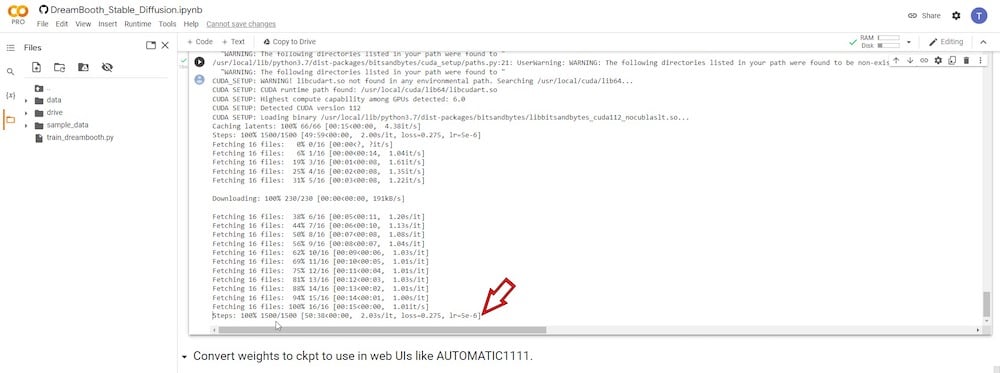
Task: Click the GitHub icon beside notebook title
Action: pos(43,10)
